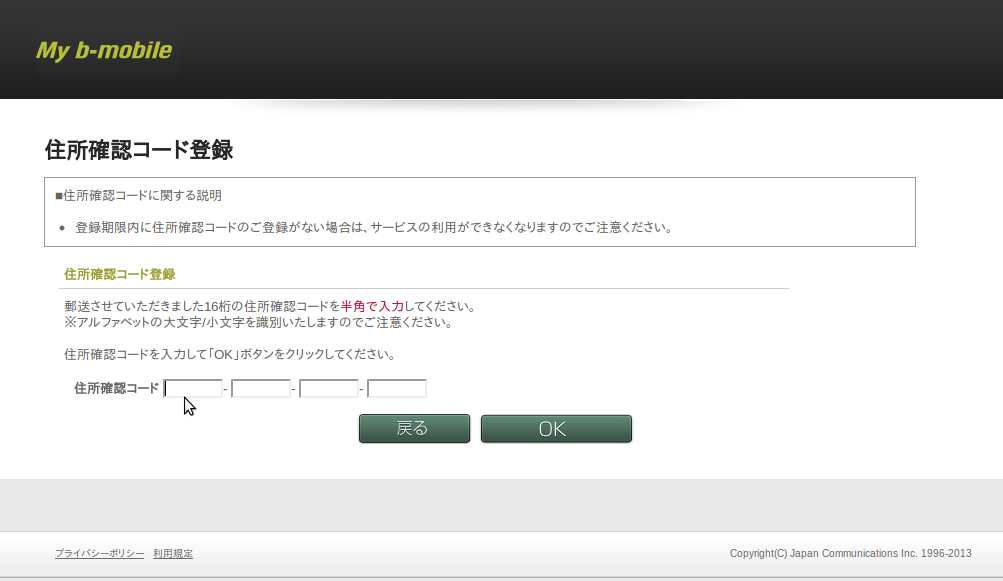
Task: Click the ■住所確認コードに関する説明 heading
Action: pyautogui.click(x=138, y=195)
